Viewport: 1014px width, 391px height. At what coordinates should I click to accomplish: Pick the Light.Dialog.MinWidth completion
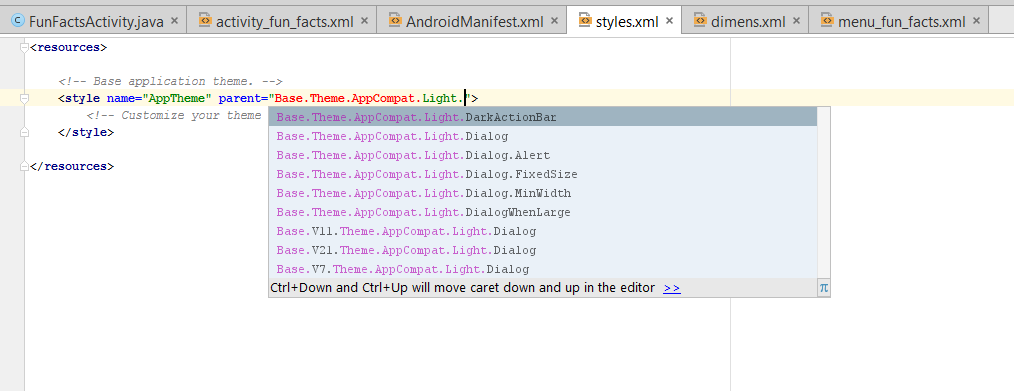(x=543, y=193)
